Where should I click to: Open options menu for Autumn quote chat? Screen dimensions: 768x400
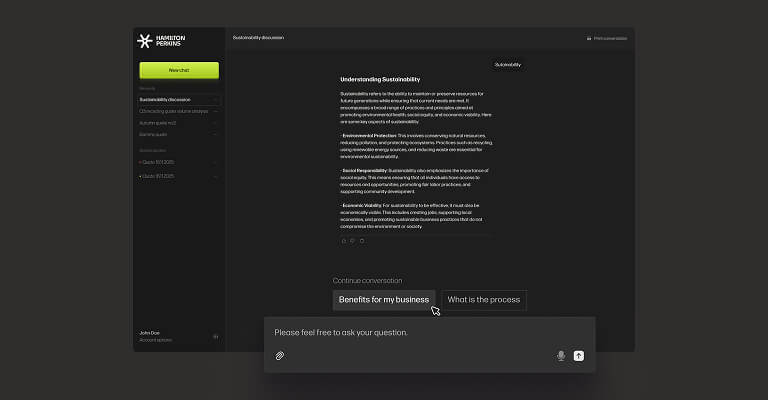(215, 122)
